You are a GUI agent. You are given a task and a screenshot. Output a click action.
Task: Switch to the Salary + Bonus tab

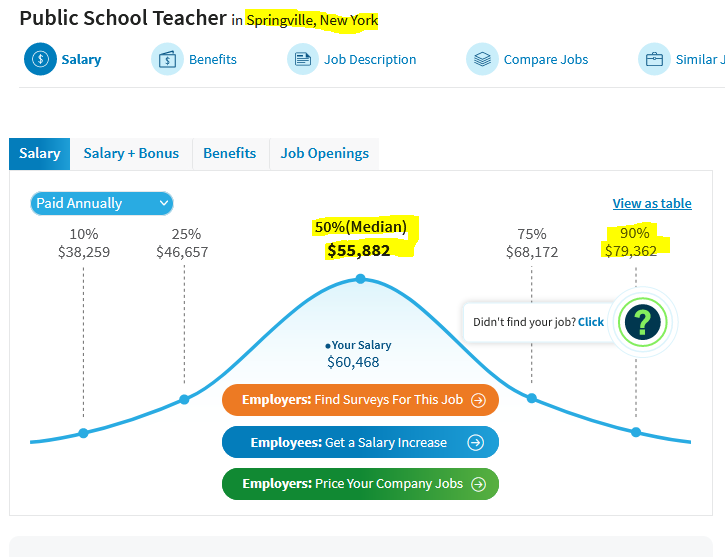pyautogui.click(x=131, y=153)
